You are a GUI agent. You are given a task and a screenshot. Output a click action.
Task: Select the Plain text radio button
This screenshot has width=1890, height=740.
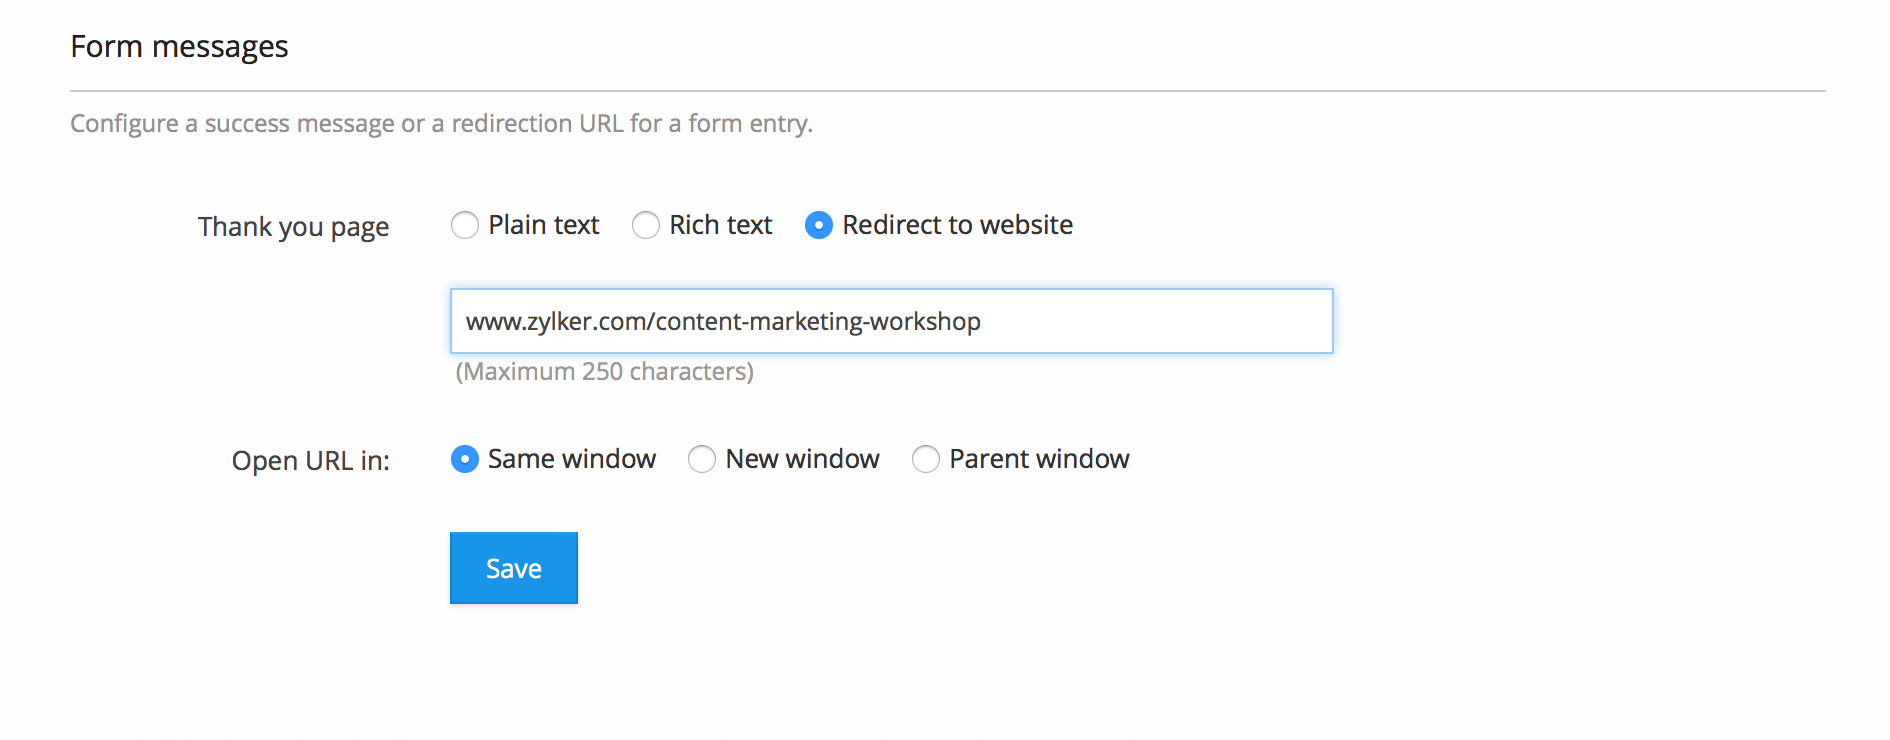465,226
